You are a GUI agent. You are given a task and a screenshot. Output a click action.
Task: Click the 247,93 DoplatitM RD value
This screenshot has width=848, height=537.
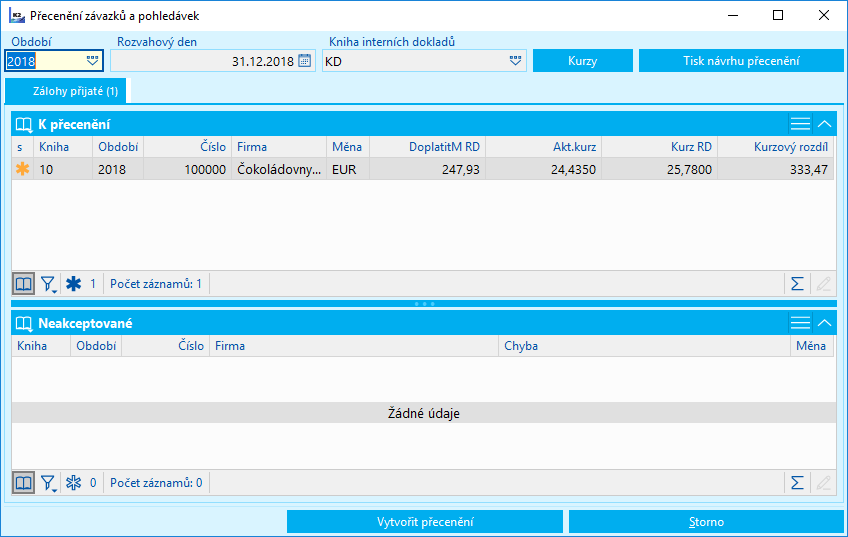[428, 169]
